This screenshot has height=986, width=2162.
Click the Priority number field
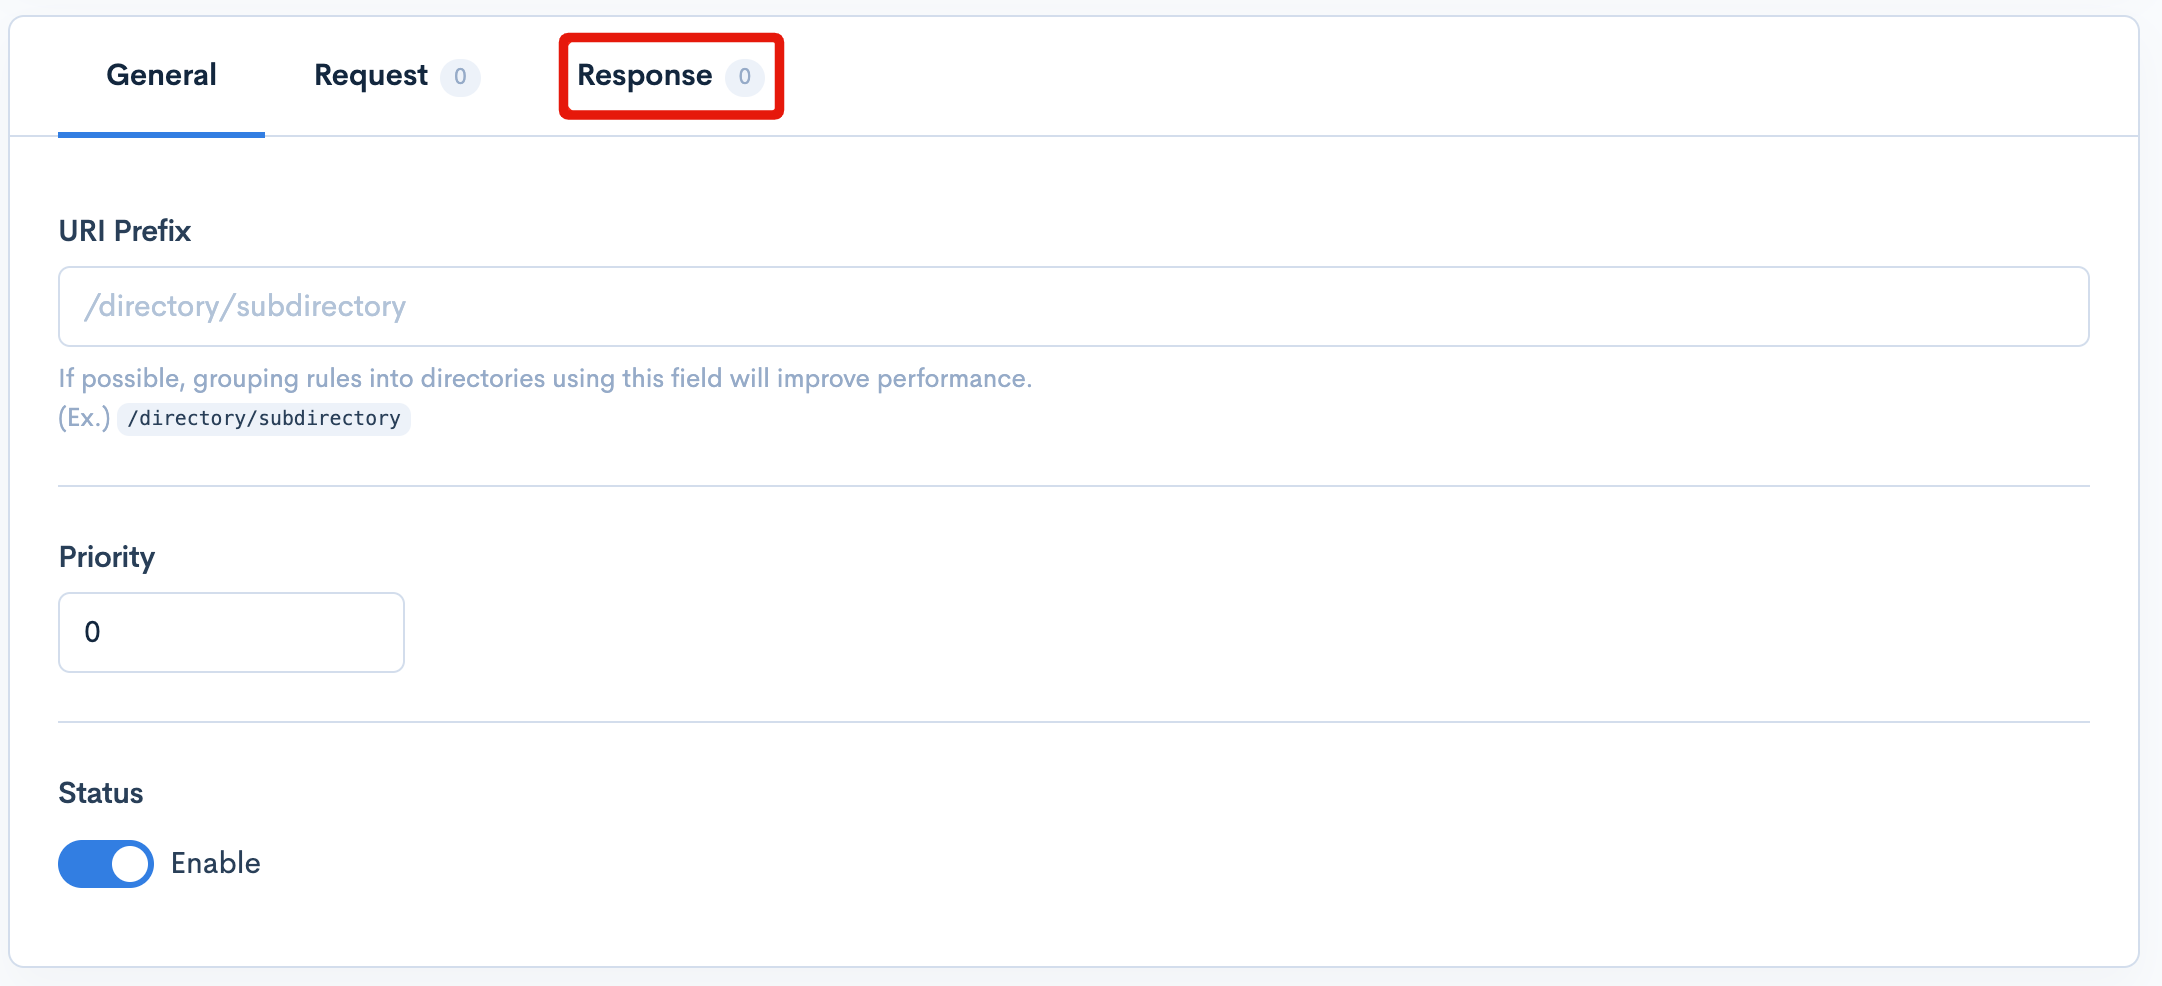(231, 632)
